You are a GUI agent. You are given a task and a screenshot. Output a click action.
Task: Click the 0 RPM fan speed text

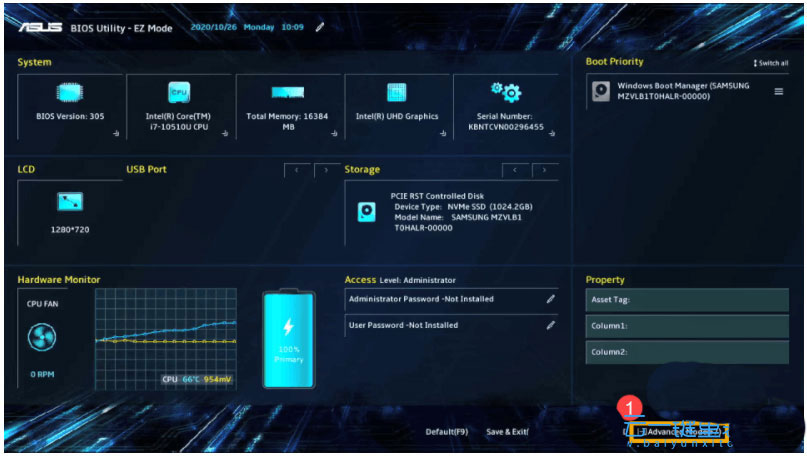click(x=42, y=374)
